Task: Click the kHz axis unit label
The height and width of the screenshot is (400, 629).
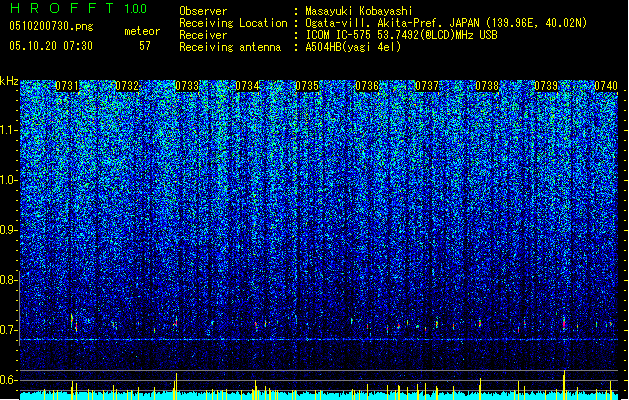Action: (9, 81)
